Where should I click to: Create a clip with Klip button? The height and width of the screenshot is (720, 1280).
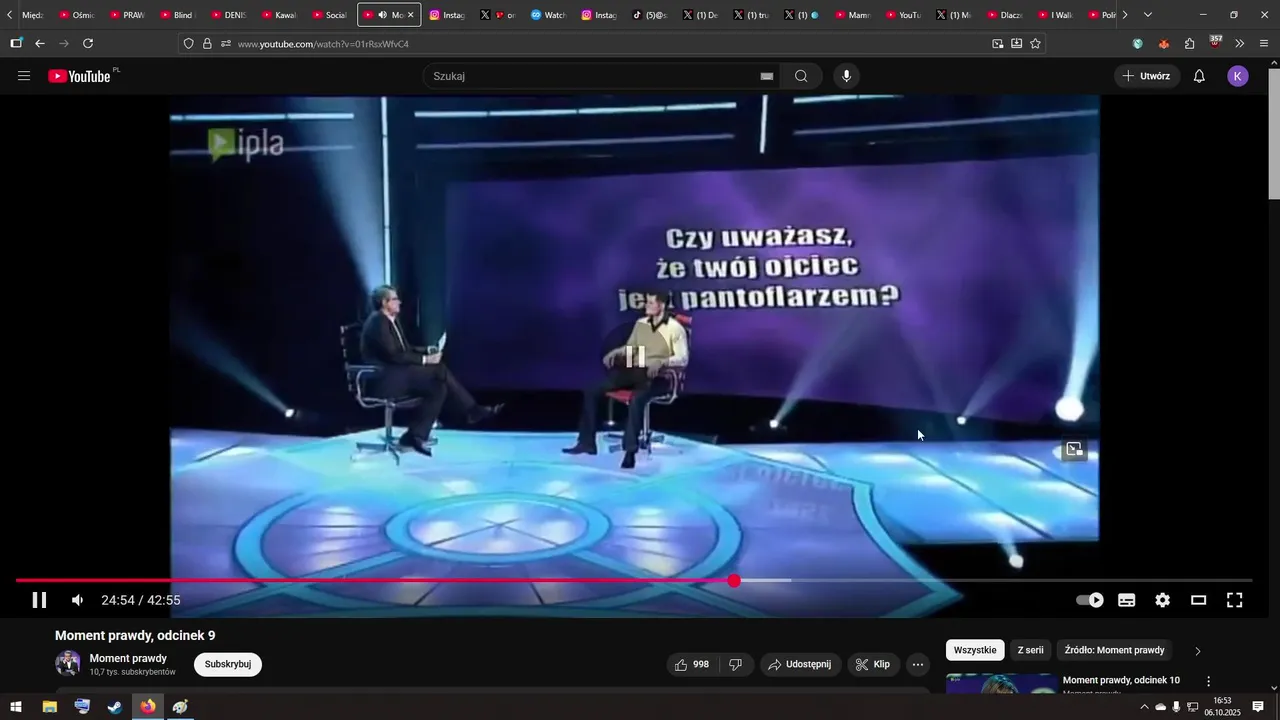pos(874,664)
